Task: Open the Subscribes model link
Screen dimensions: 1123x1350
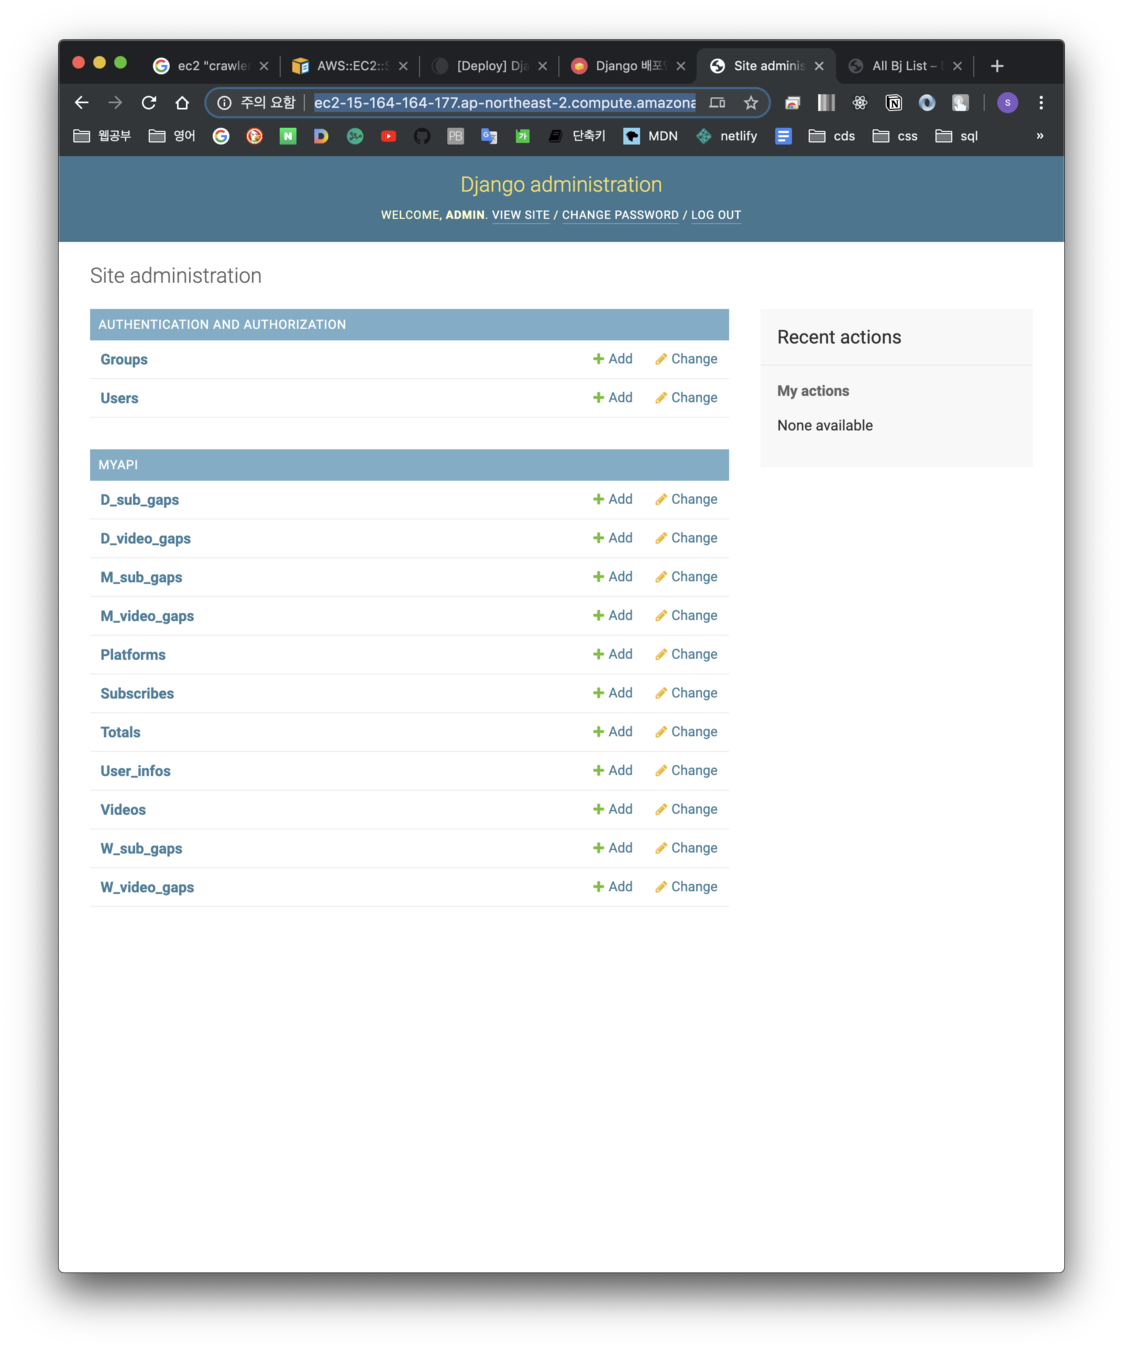Action: (137, 693)
